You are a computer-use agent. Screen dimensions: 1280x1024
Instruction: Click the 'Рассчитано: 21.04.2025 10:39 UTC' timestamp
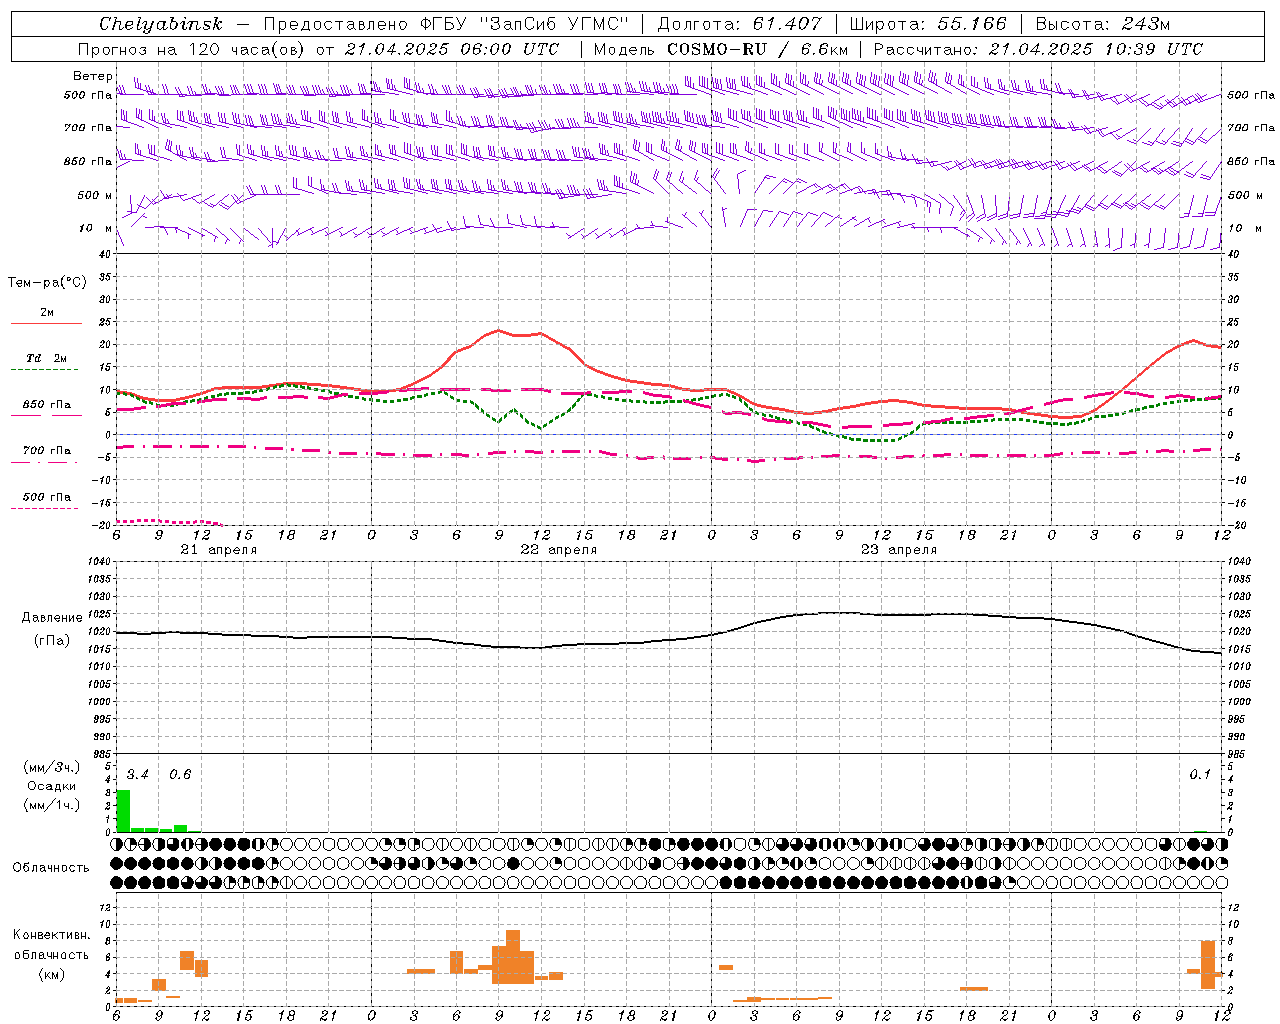[x=1038, y=49]
